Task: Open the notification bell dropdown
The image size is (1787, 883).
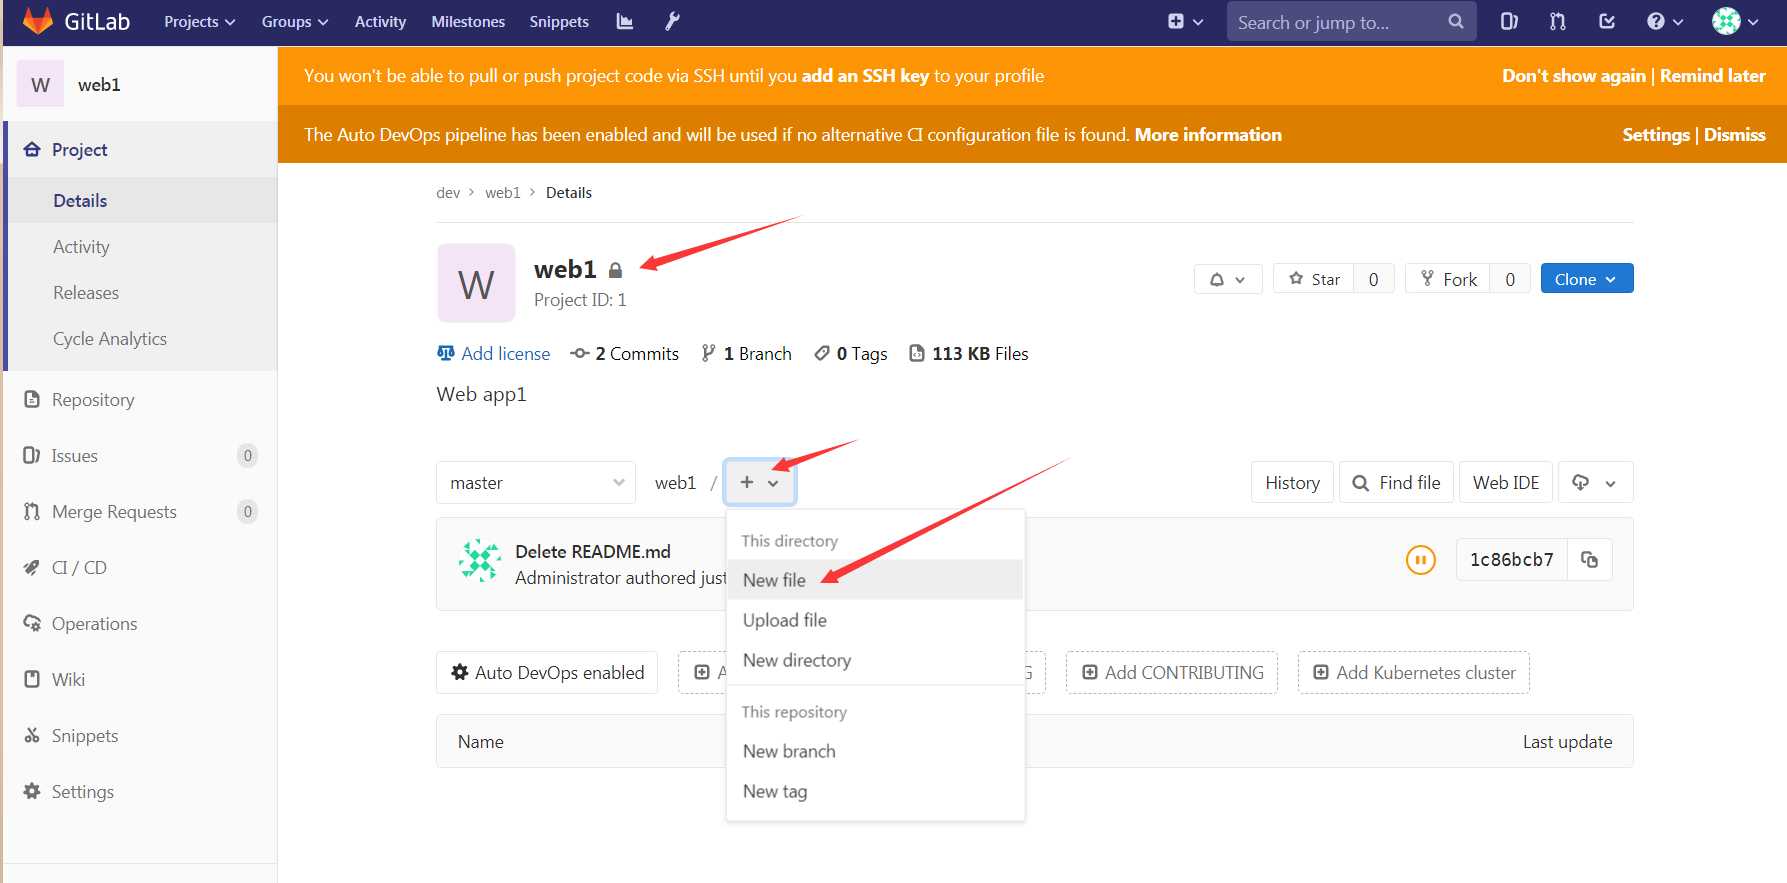Action: (1228, 279)
